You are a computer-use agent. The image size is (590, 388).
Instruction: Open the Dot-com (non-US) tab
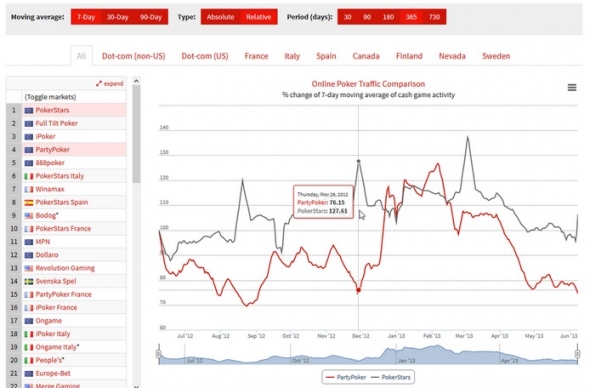click(134, 56)
